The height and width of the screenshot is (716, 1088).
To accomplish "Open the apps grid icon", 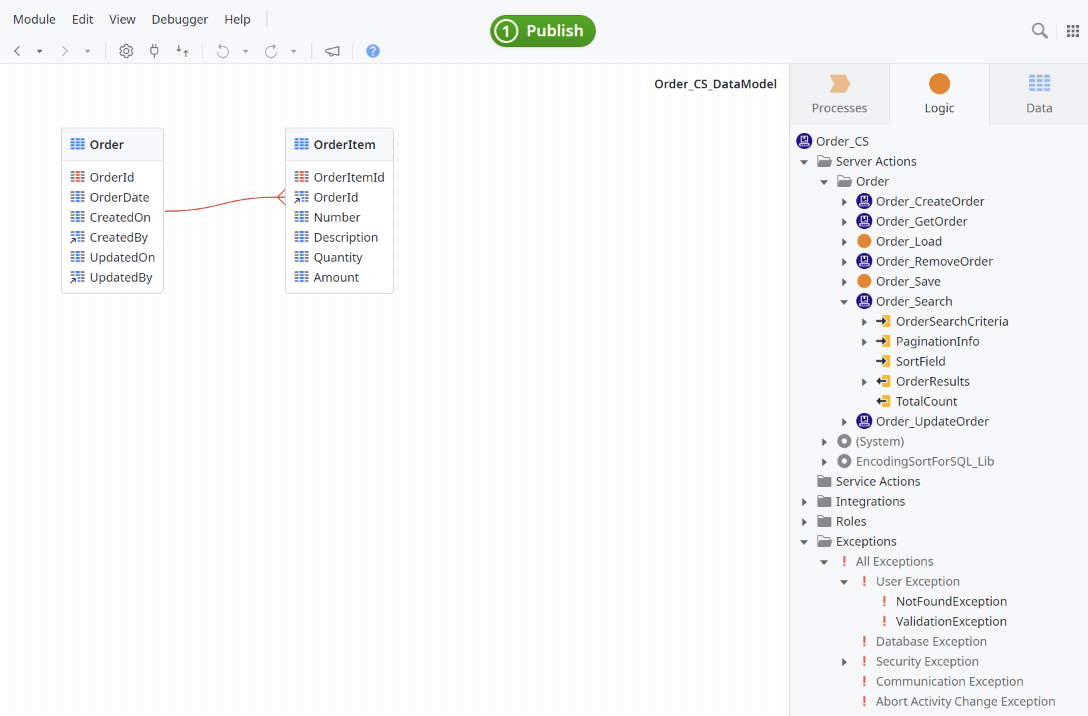I will click(1073, 31).
